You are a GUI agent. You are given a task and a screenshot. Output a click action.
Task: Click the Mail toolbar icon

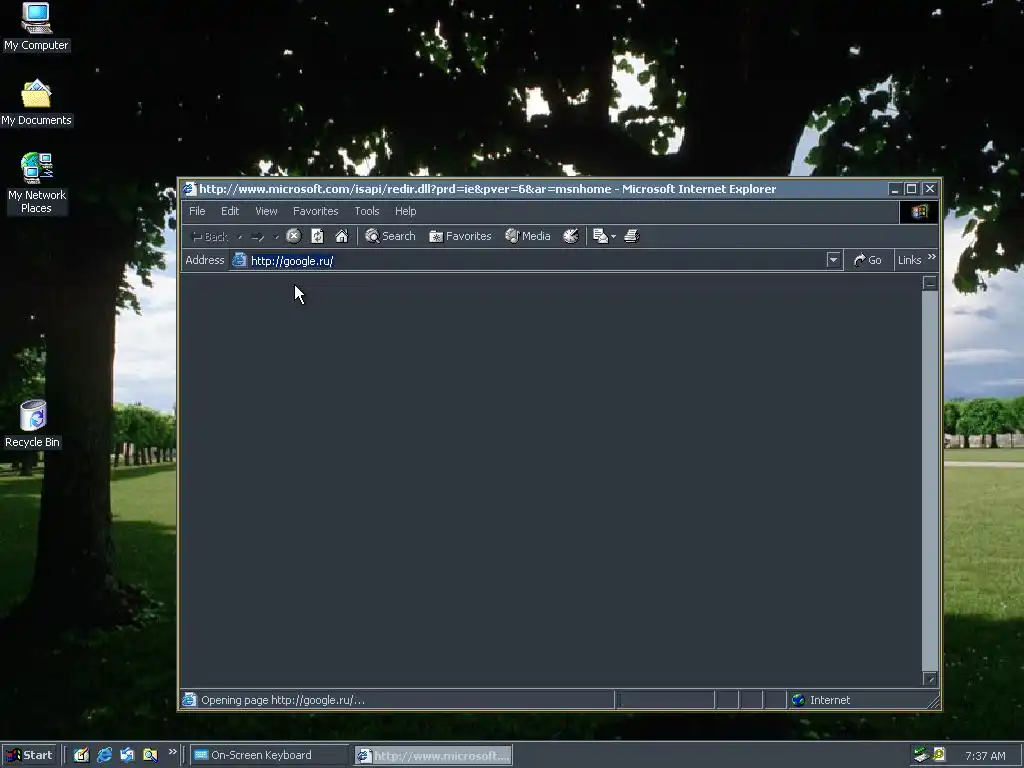tap(600, 236)
